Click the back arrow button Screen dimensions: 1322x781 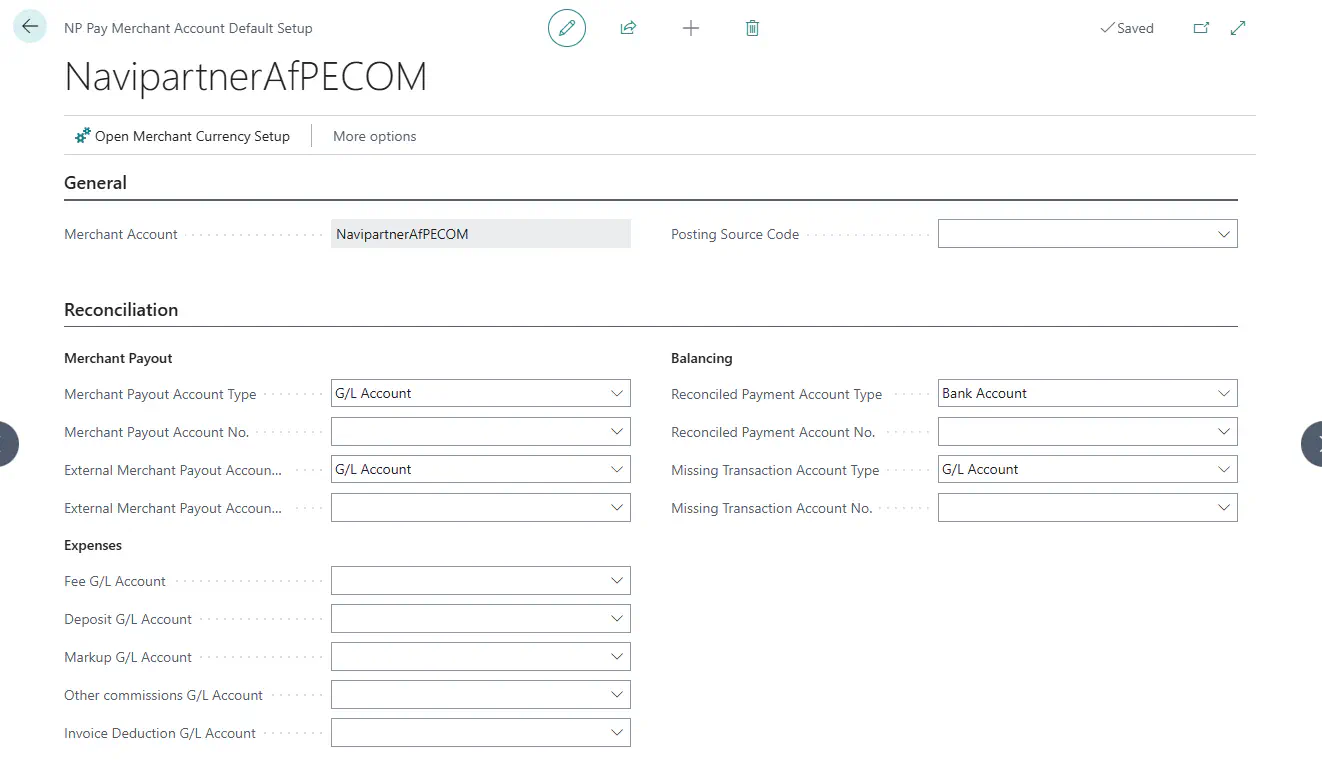coord(30,27)
